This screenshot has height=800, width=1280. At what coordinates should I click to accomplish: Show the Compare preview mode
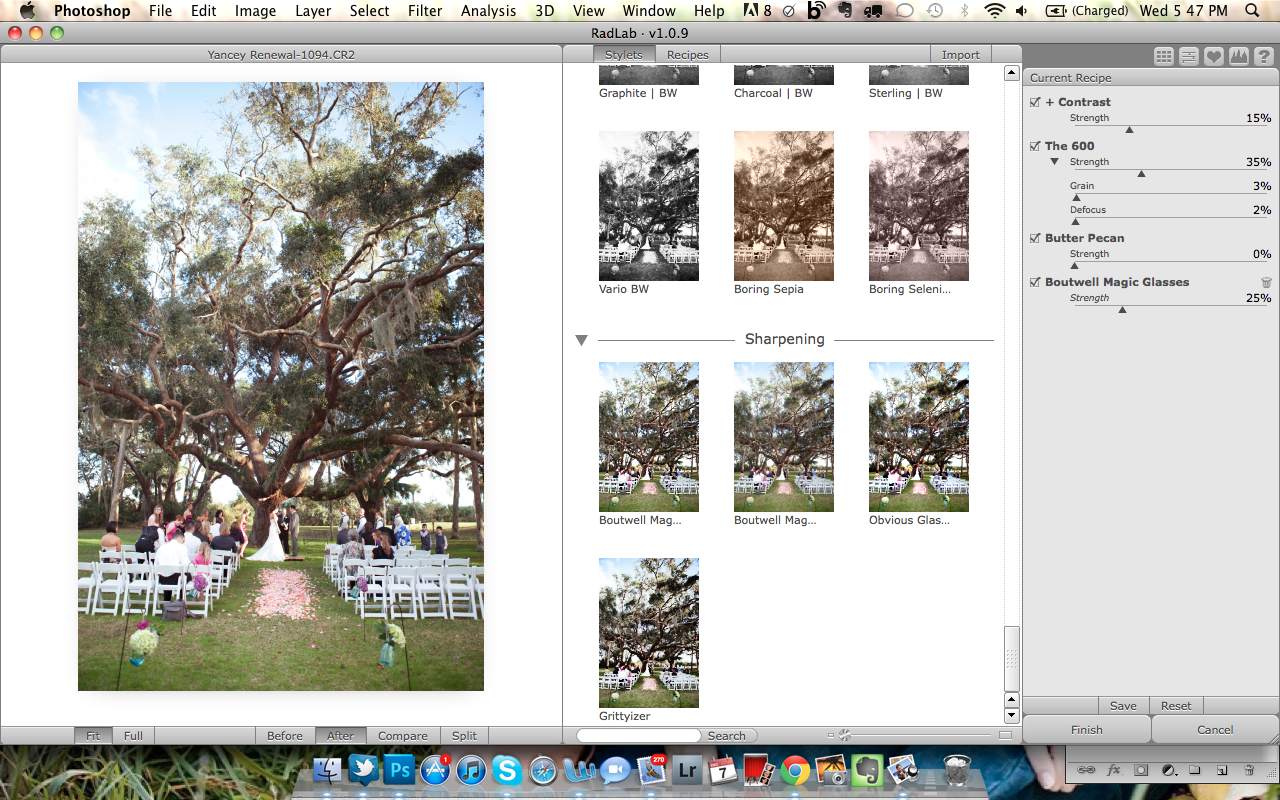tap(403, 736)
